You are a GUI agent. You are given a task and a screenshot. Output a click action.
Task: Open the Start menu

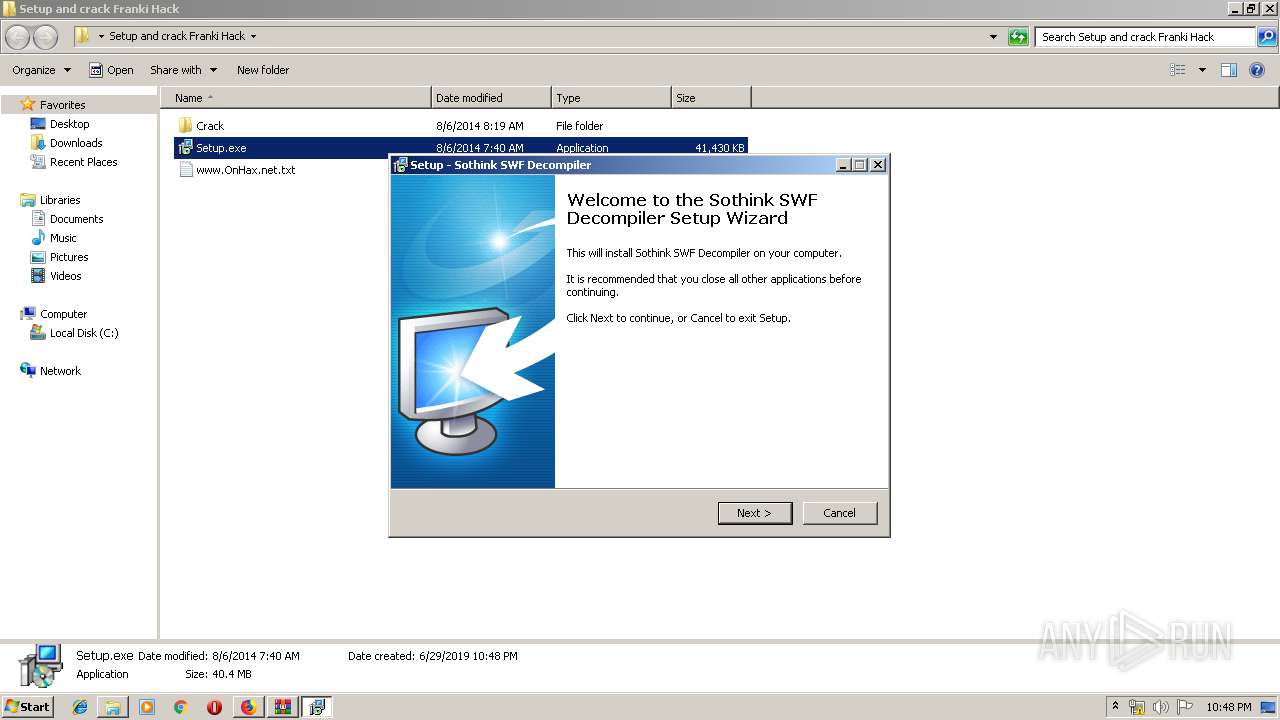click(x=27, y=707)
